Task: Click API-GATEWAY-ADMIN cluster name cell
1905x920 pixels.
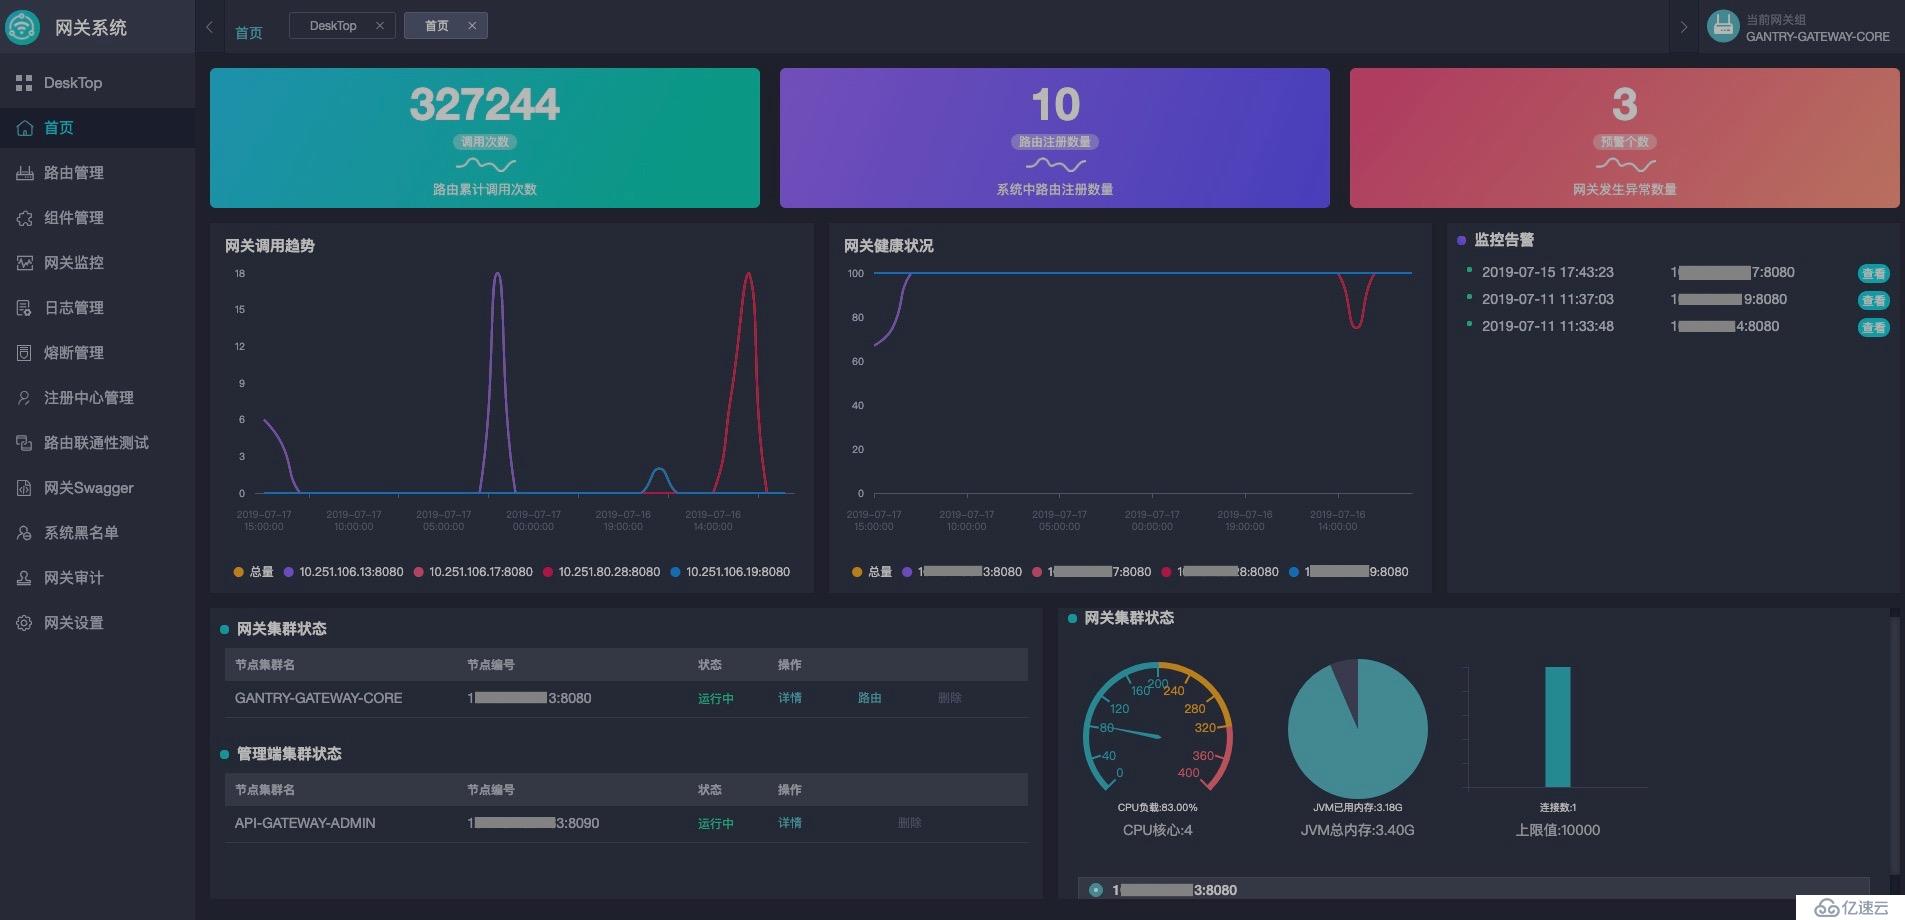Action: click(x=305, y=823)
